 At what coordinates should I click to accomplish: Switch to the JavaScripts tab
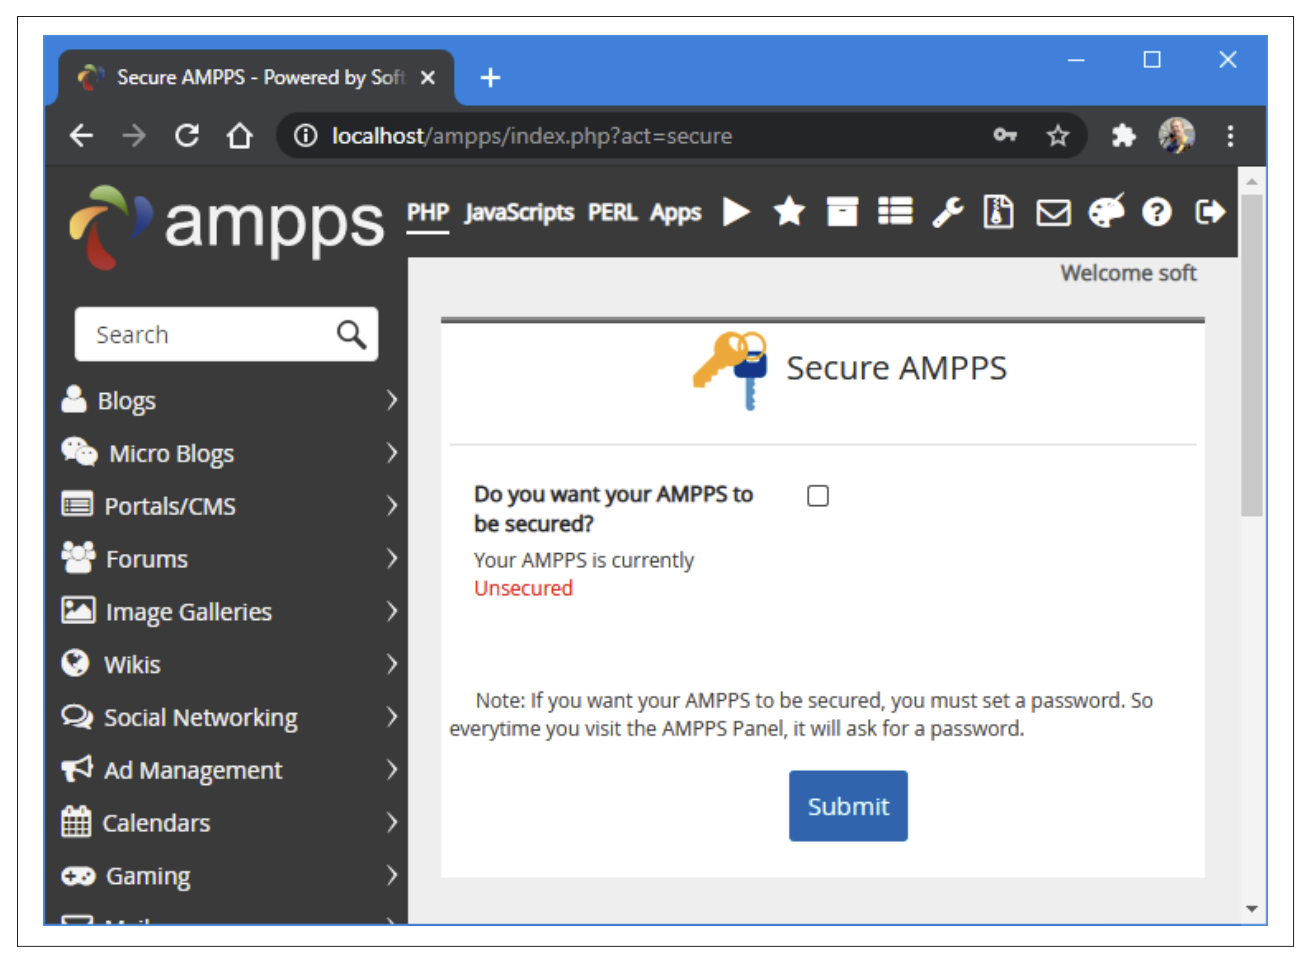point(519,213)
